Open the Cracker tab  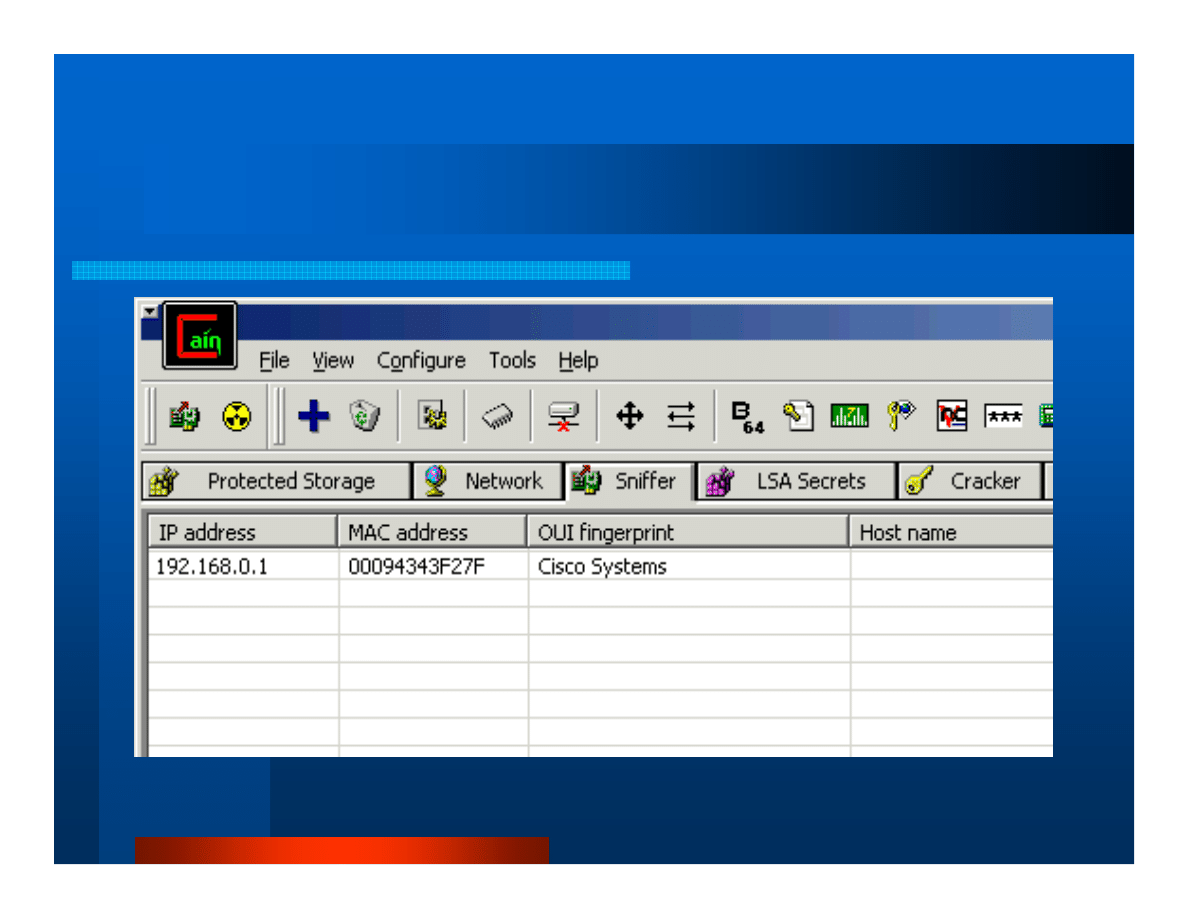click(970, 481)
